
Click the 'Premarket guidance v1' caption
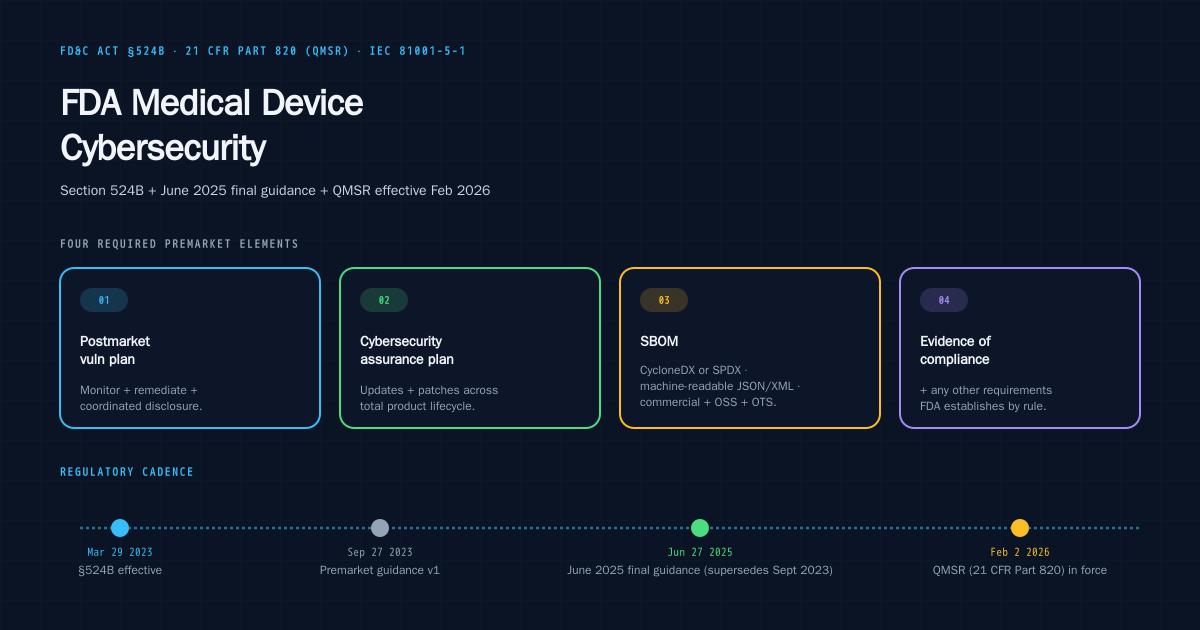[x=380, y=570]
